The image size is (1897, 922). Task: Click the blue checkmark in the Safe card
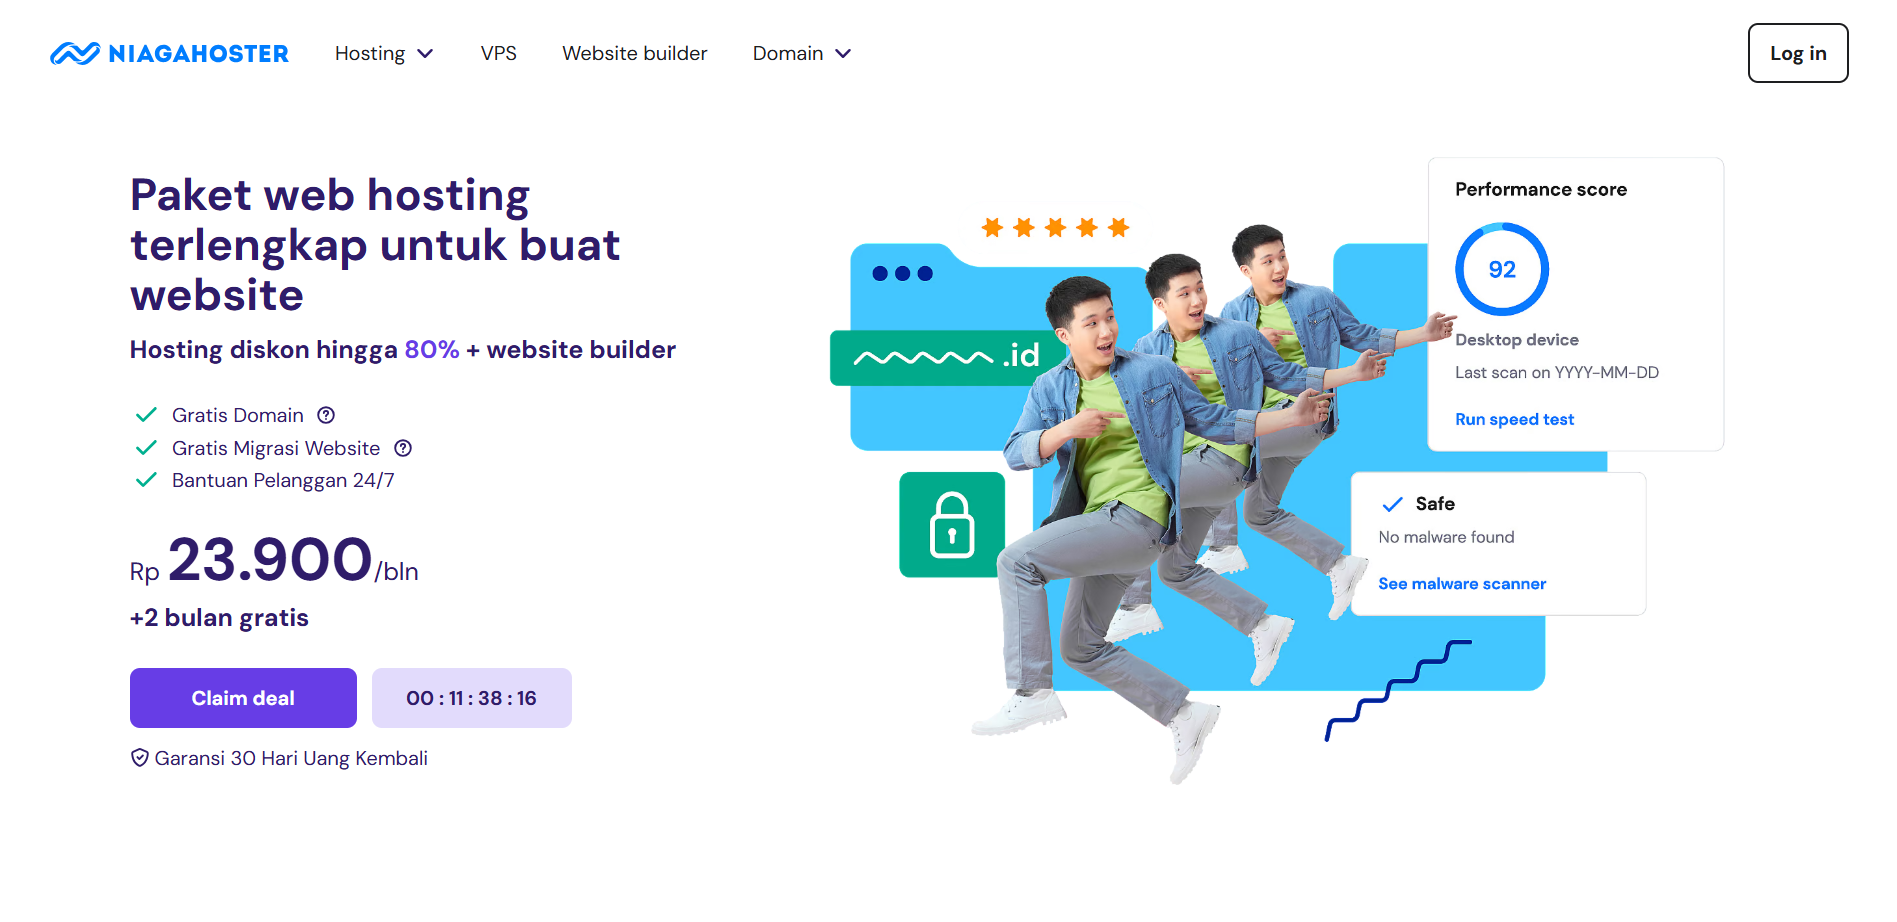coord(1393,504)
